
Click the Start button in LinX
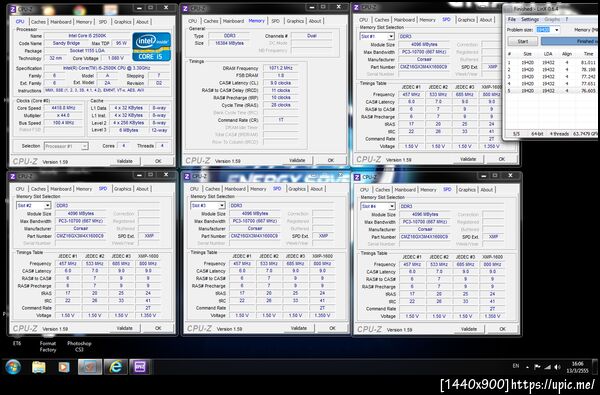tap(523, 41)
